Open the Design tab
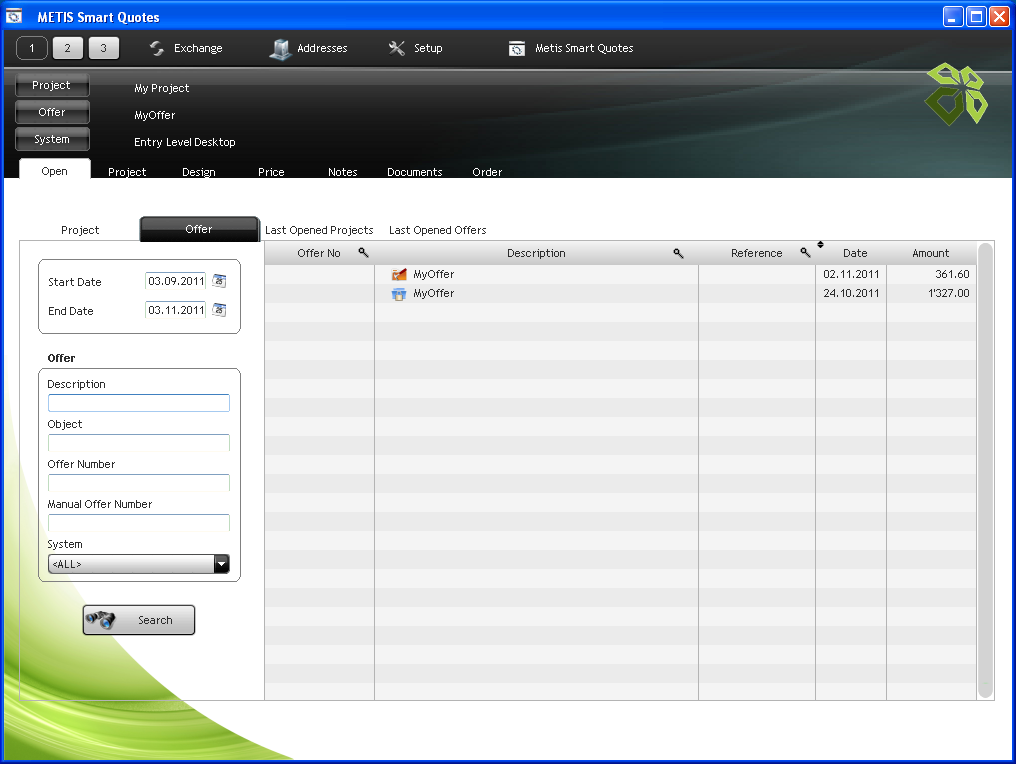The height and width of the screenshot is (764, 1016). tap(198, 172)
